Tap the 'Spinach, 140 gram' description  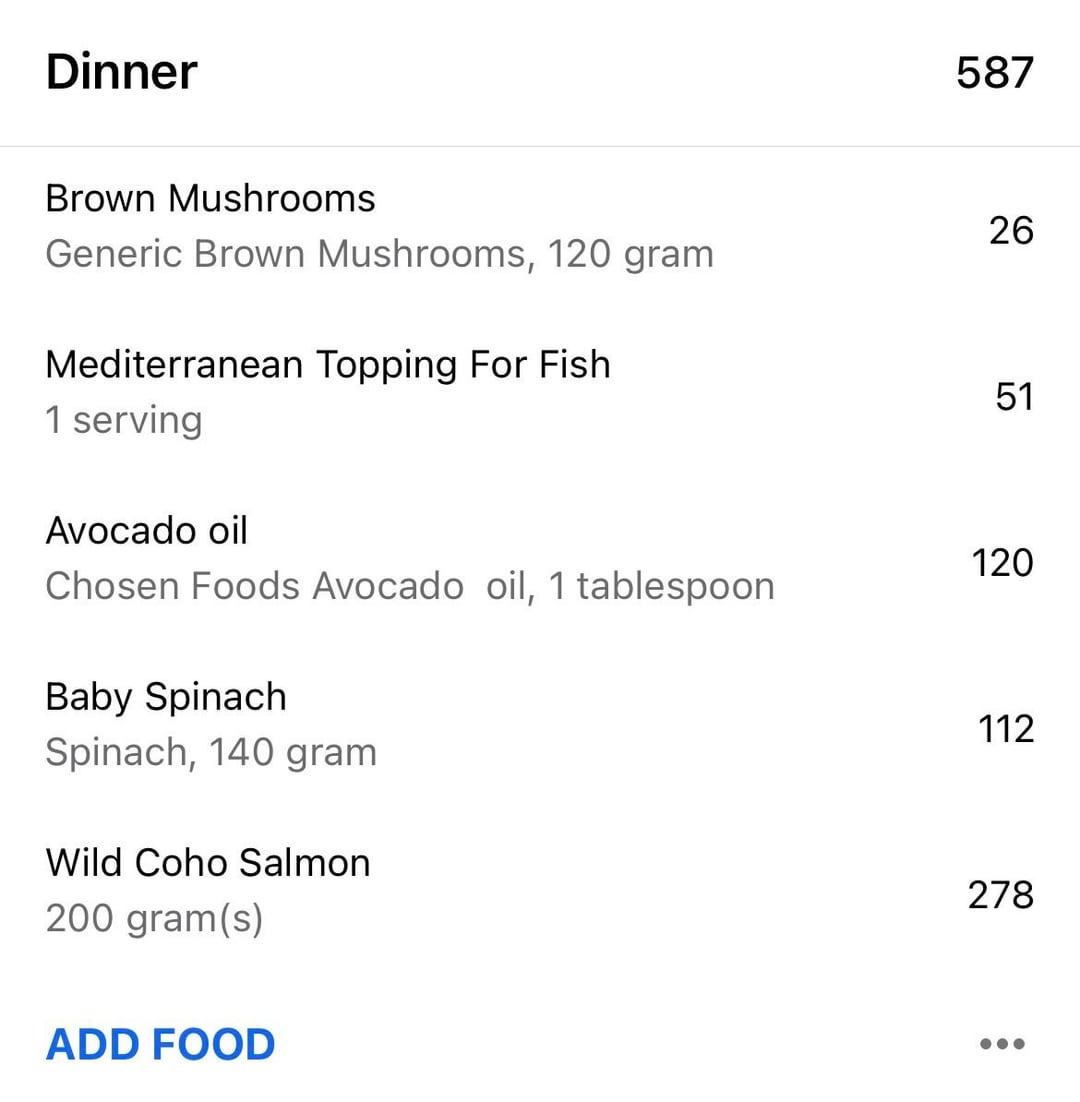211,752
